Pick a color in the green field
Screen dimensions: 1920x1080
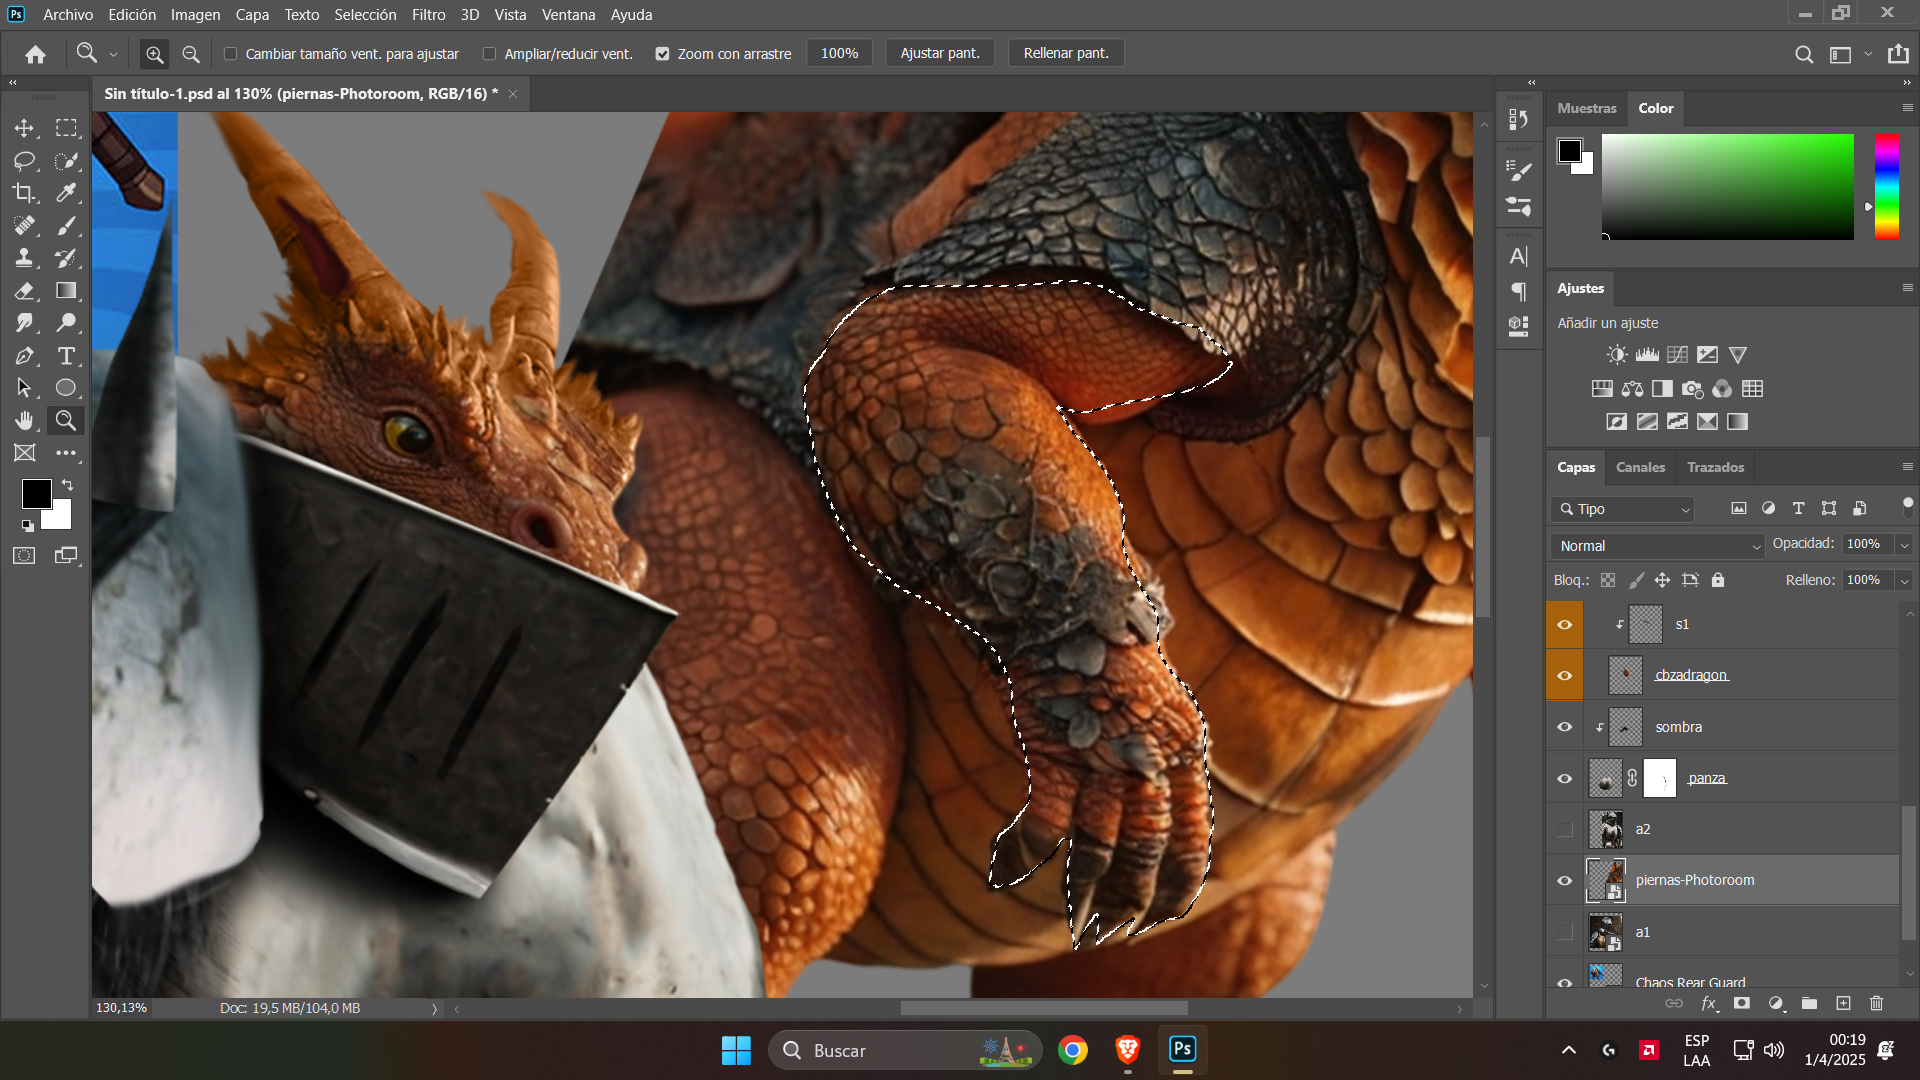click(x=1727, y=187)
